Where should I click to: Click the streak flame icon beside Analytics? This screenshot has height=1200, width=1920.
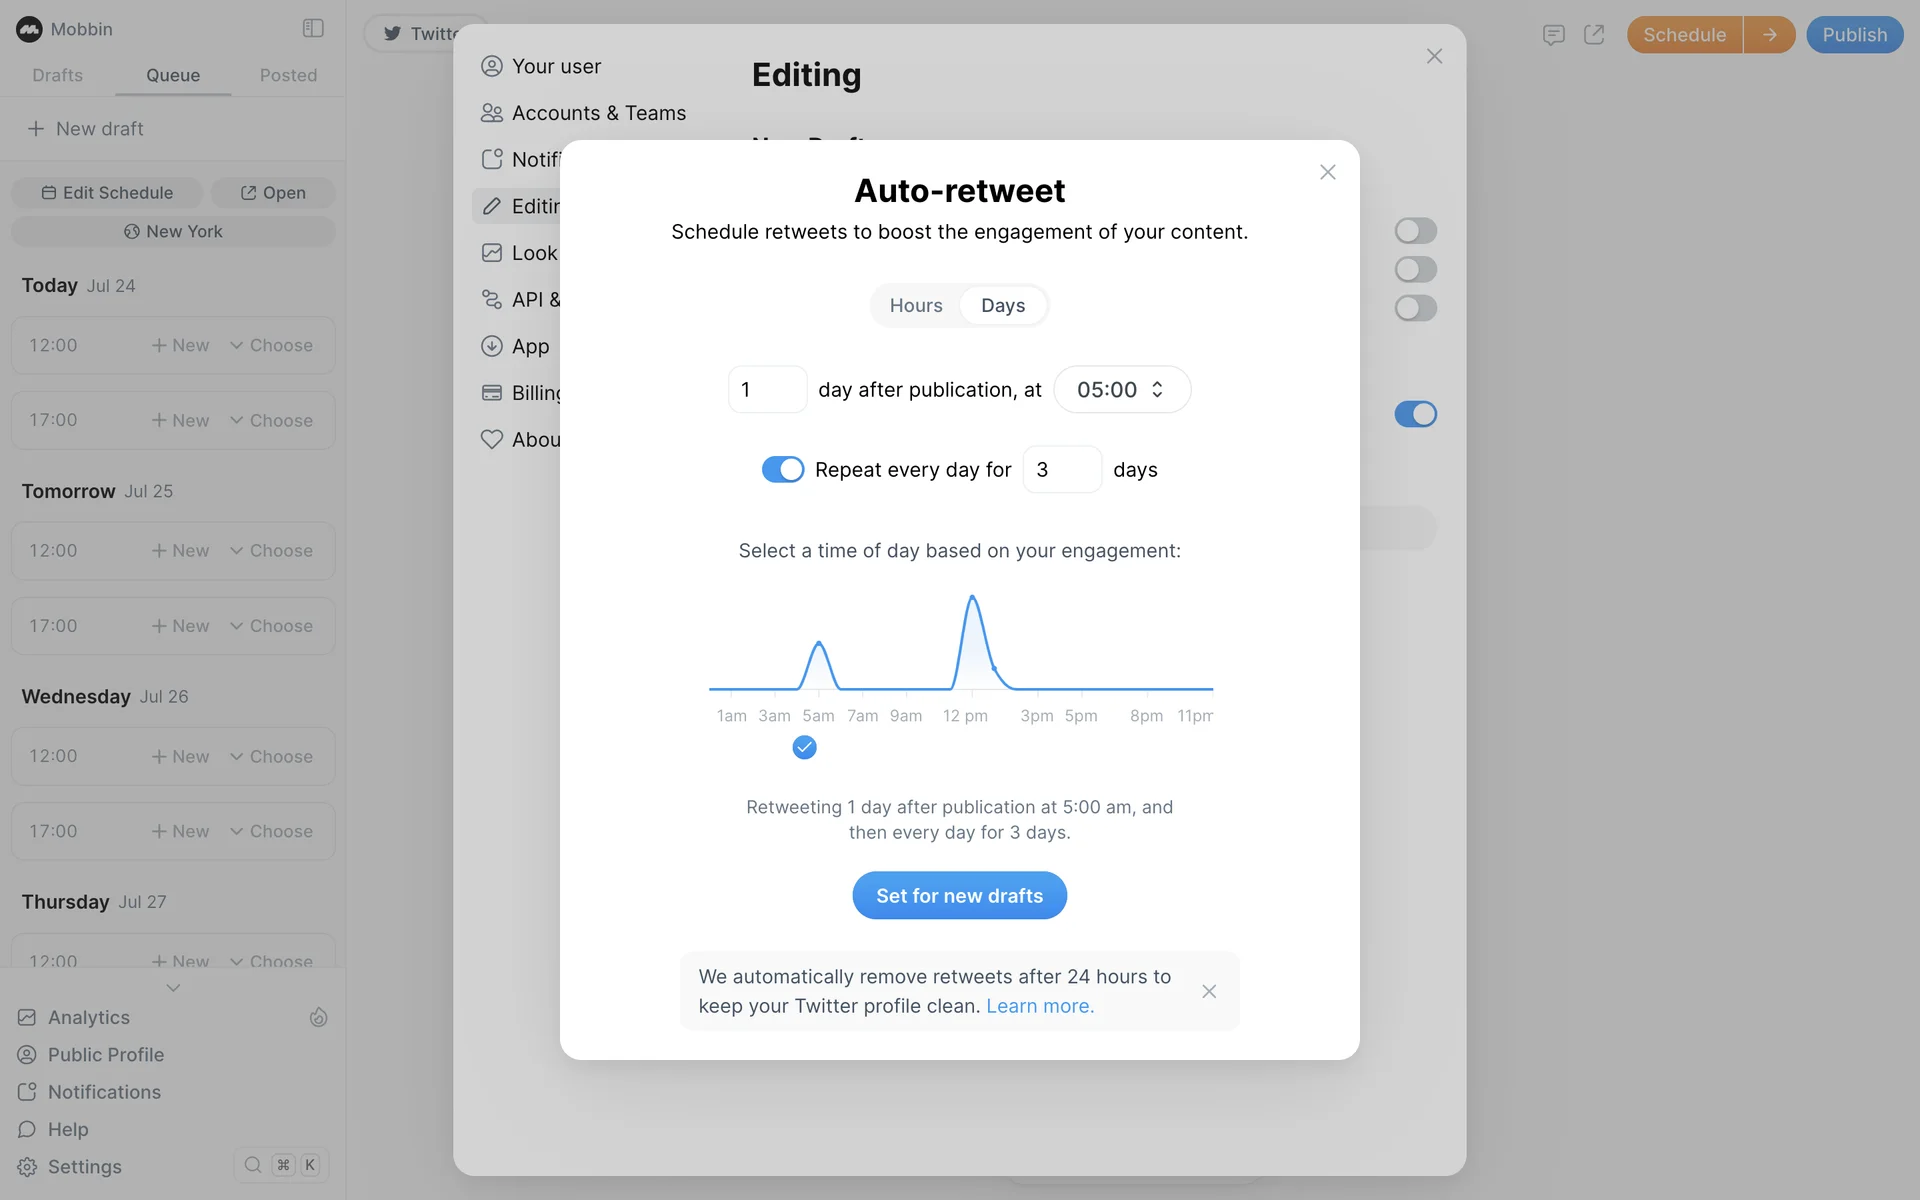318,1017
